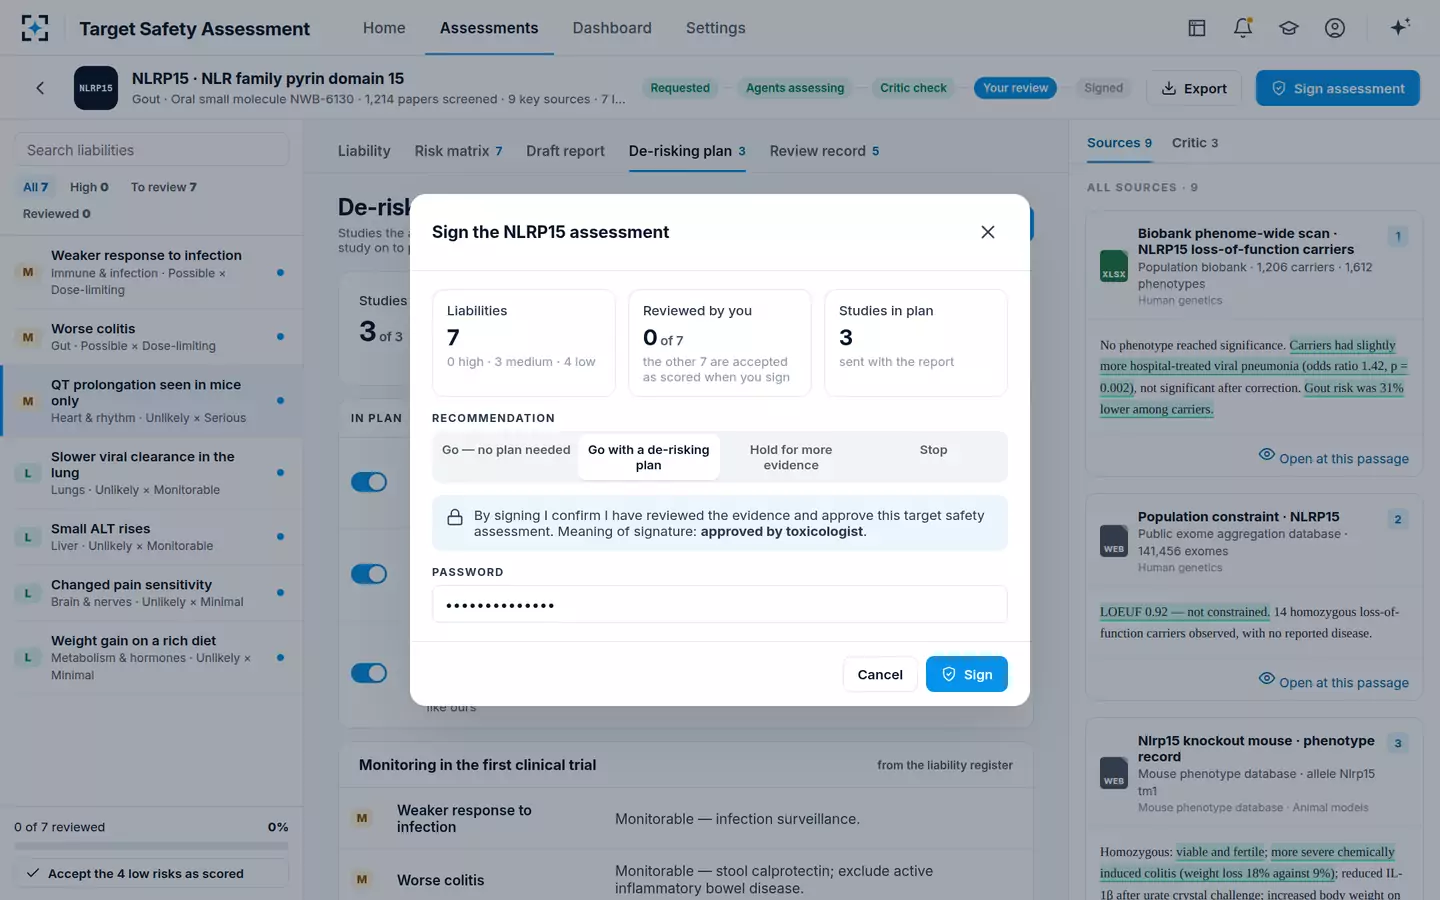The height and width of the screenshot is (900, 1440).
Task: Open the layout panel icon in header
Action: click(x=1197, y=28)
